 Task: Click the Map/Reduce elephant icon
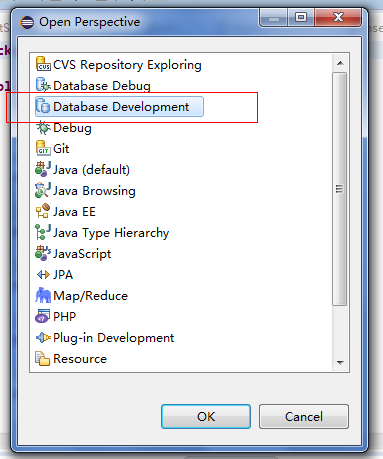43,295
